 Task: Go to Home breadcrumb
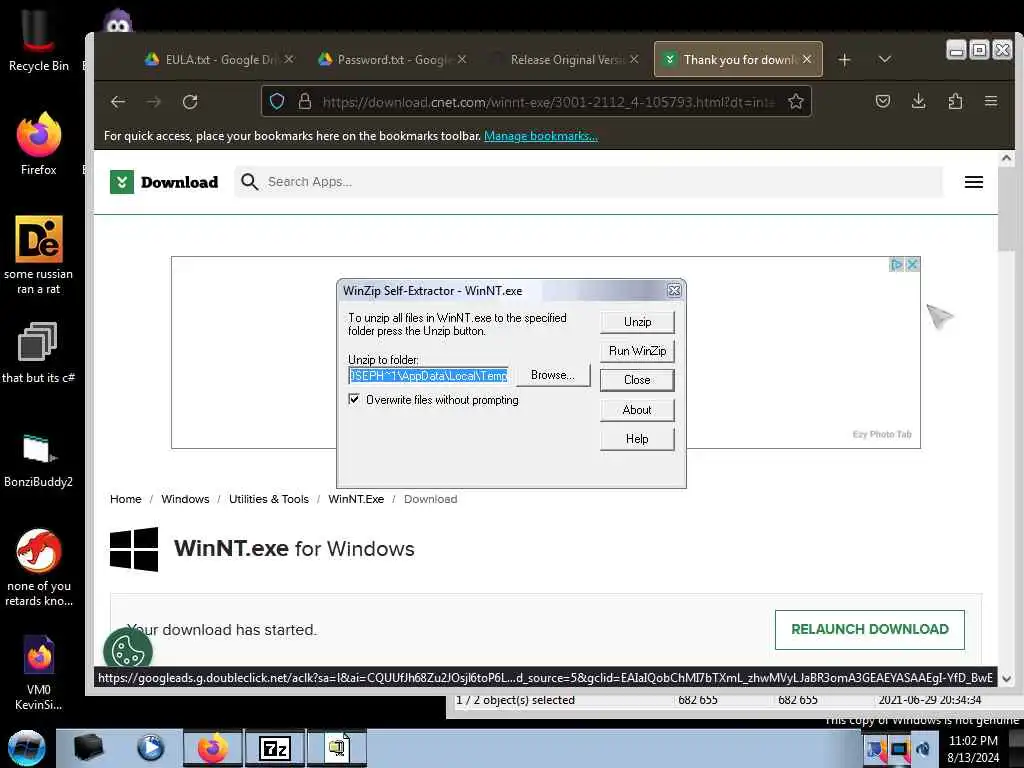coord(125,499)
